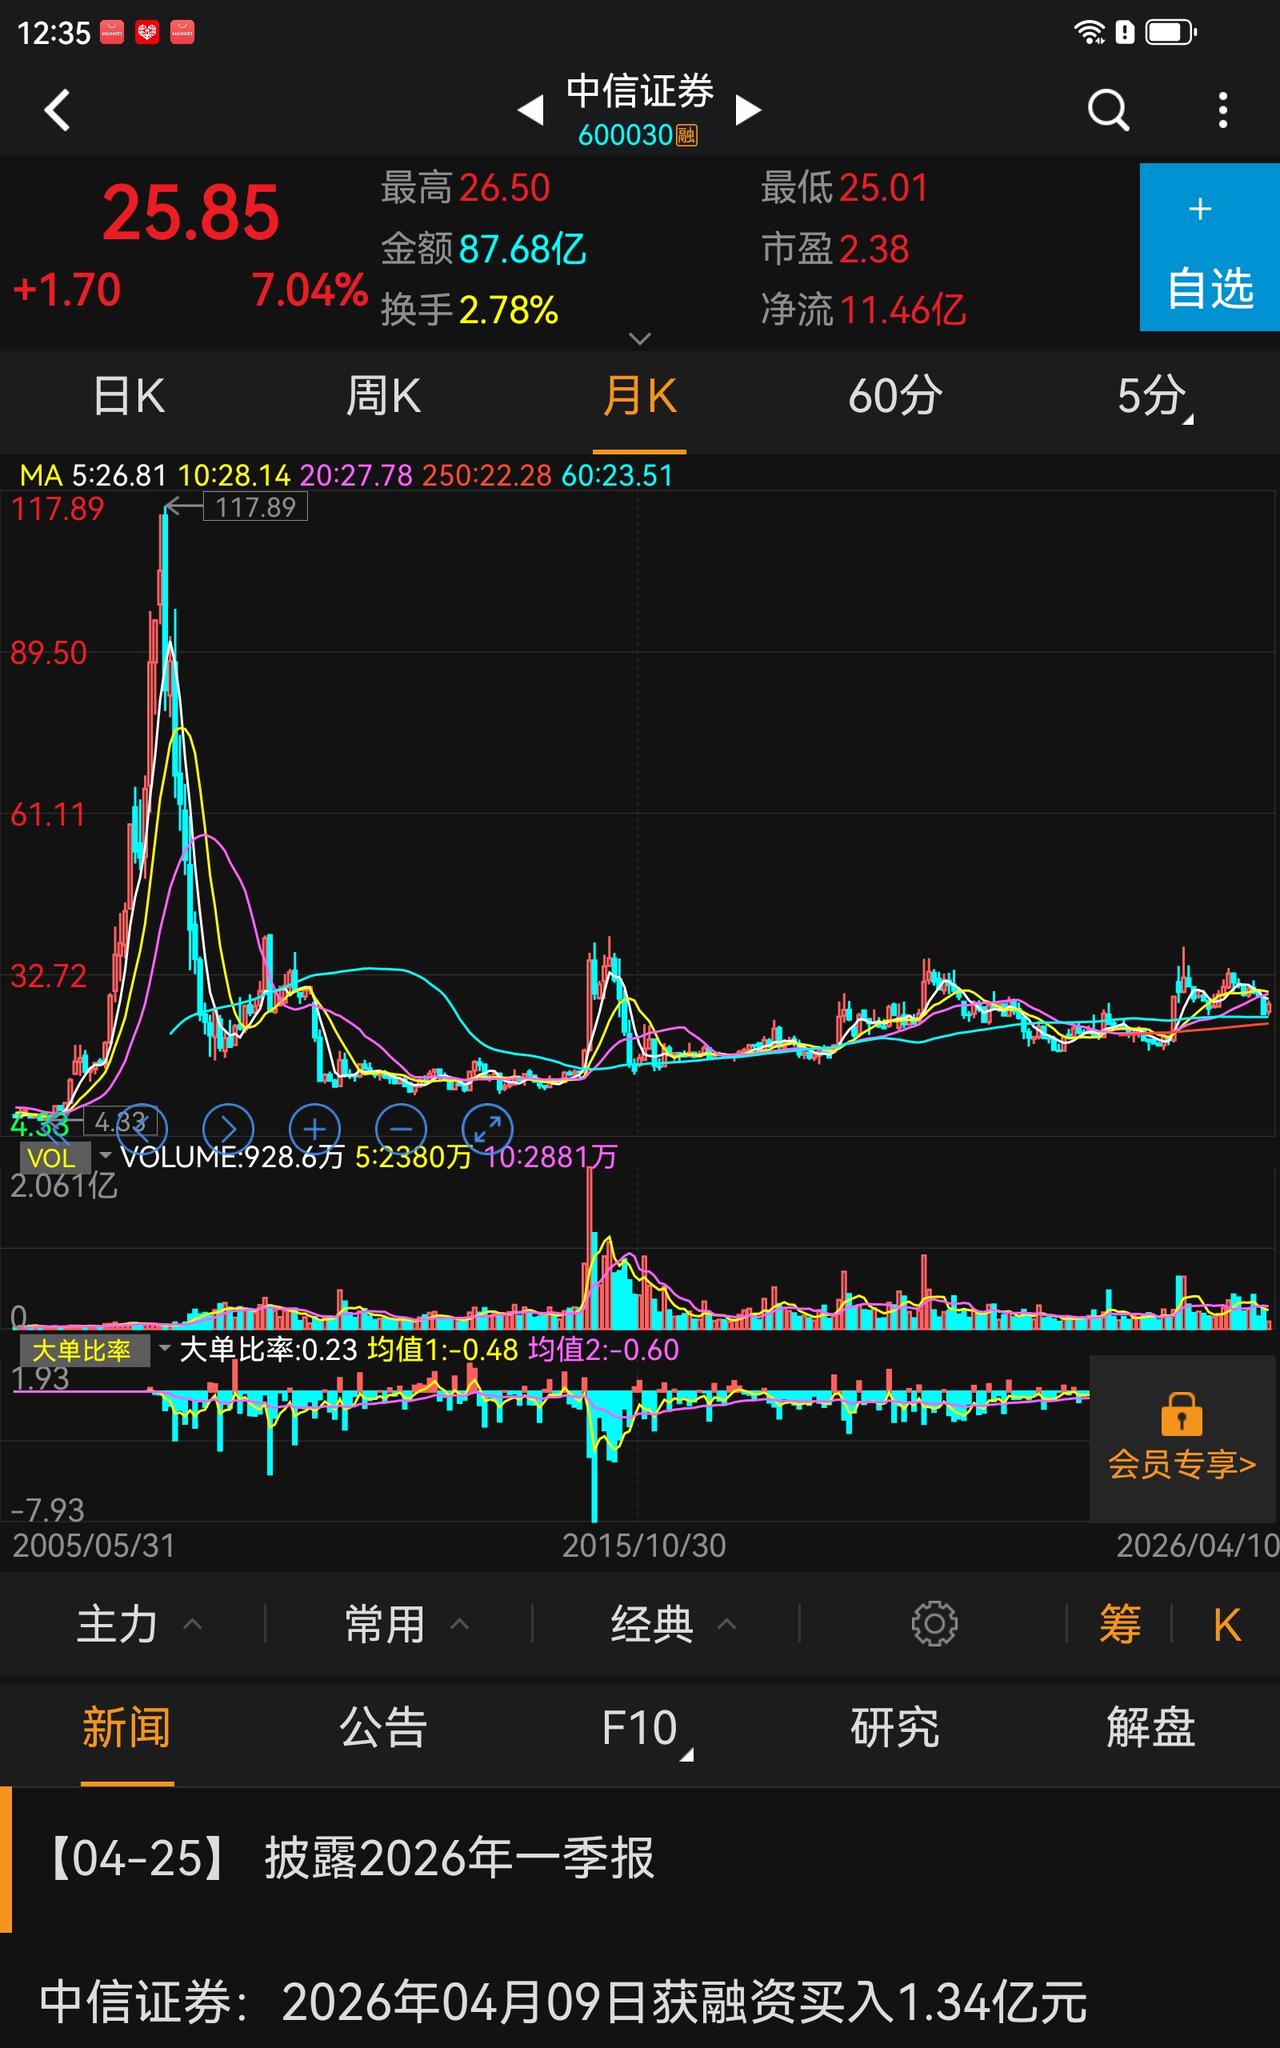
Task: Tap the 2015/10/30 date label
Action: tap(644, 1546)
